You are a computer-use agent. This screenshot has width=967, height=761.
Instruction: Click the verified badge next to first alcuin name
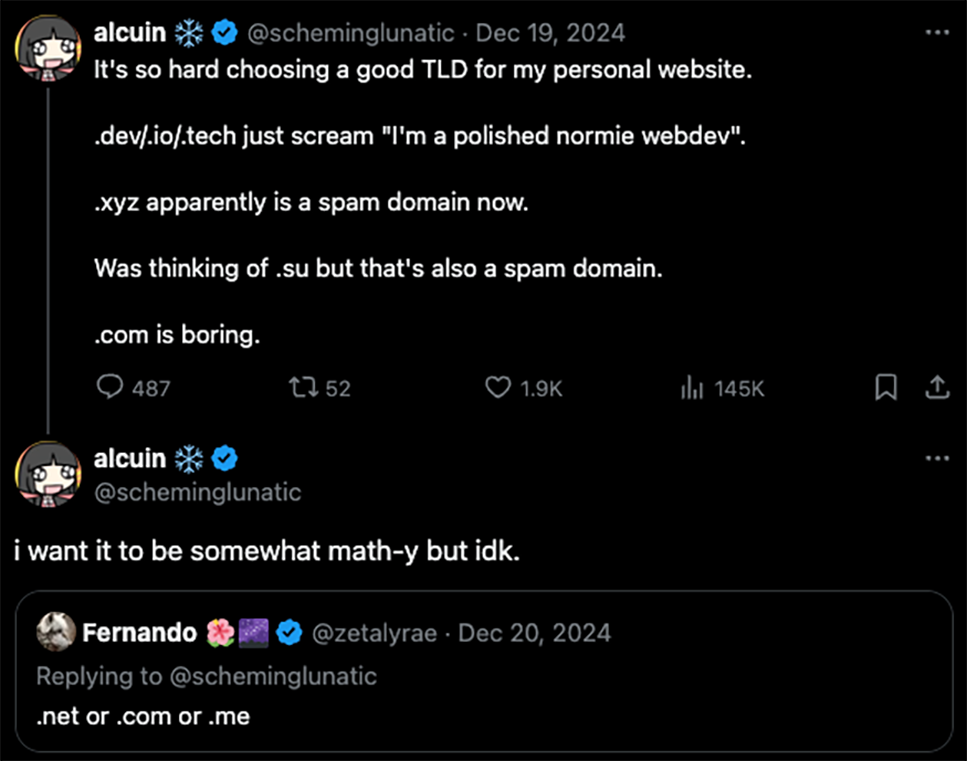[224, 33]
